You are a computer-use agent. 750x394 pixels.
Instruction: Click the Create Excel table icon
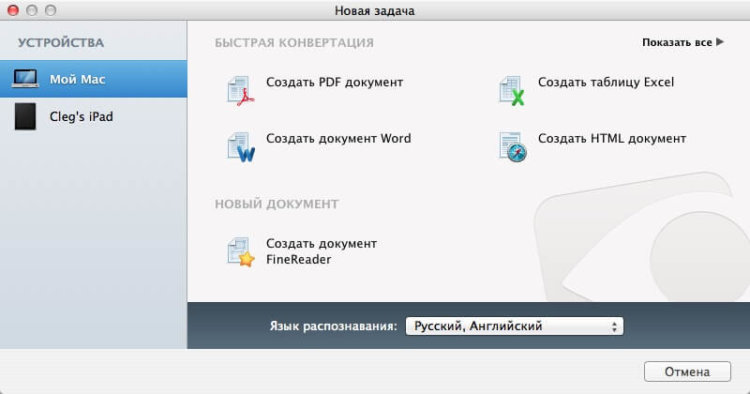[x=512, y=90]
